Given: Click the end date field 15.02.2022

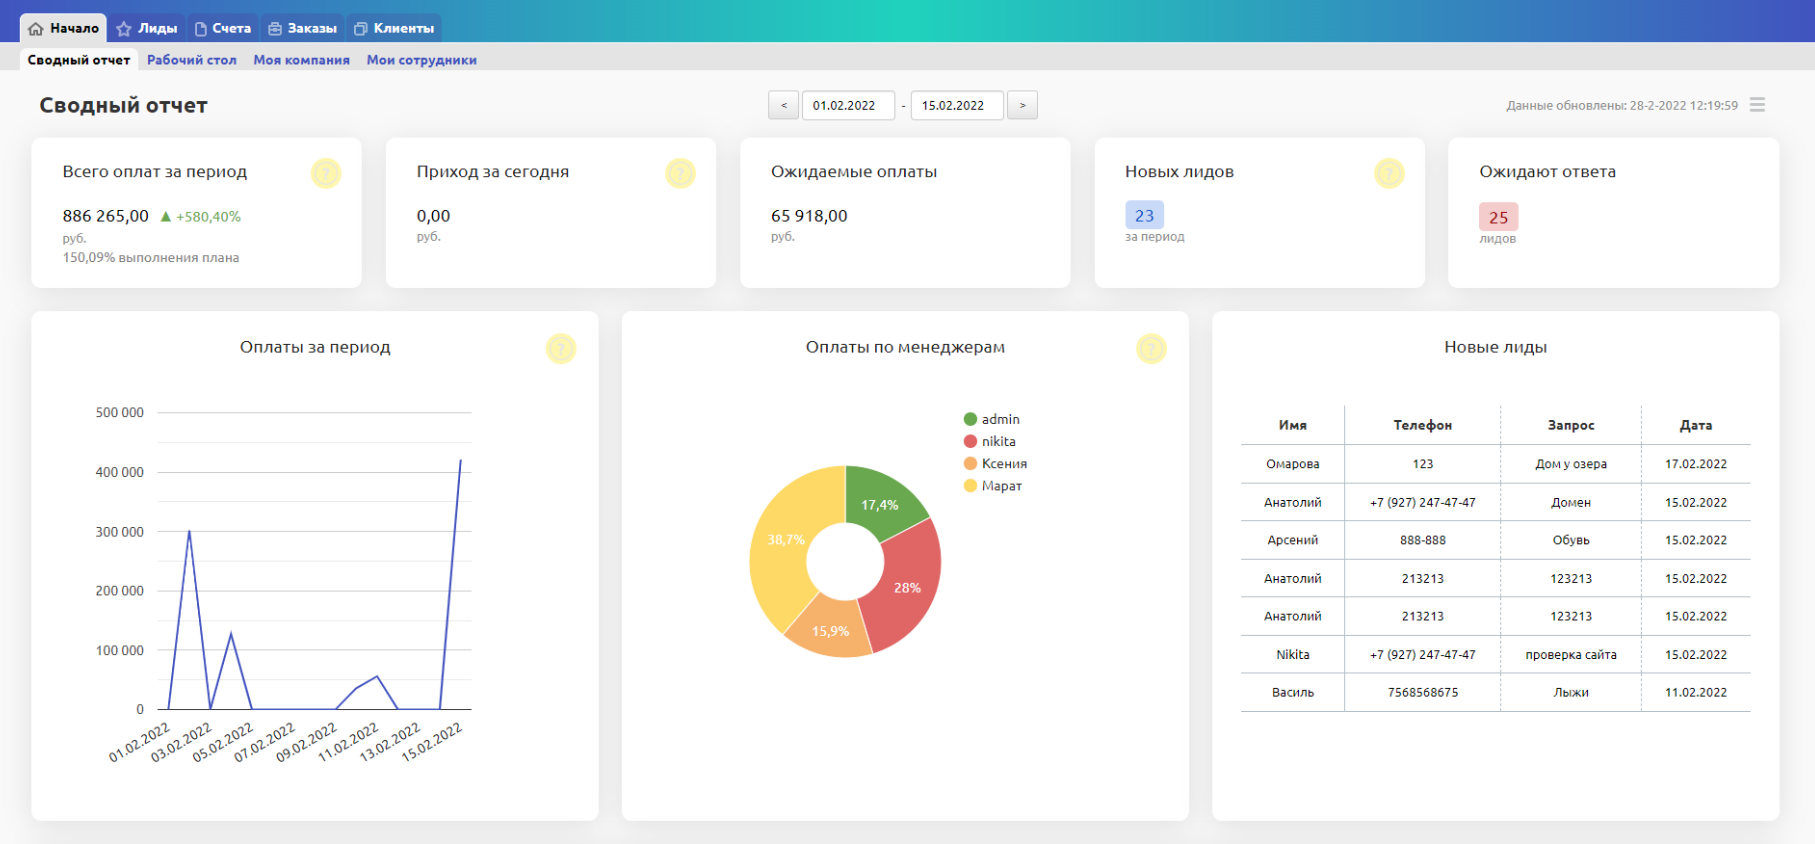Looking at the screenshot, I should pyautogui.click(x=956, y=105).
